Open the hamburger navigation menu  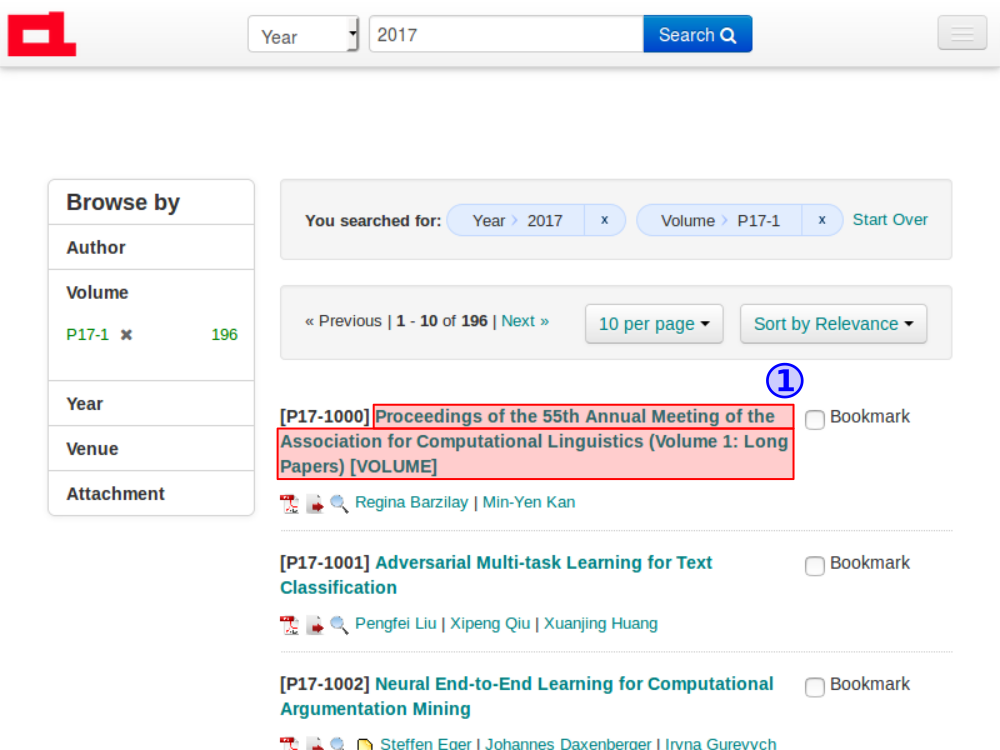(962, 33)
